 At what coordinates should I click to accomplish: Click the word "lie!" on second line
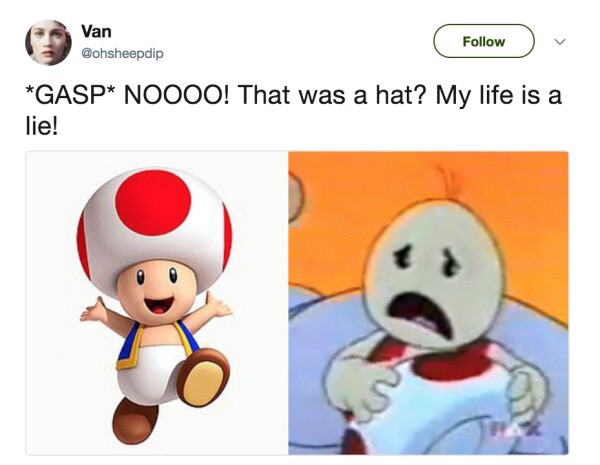point(42,127)
